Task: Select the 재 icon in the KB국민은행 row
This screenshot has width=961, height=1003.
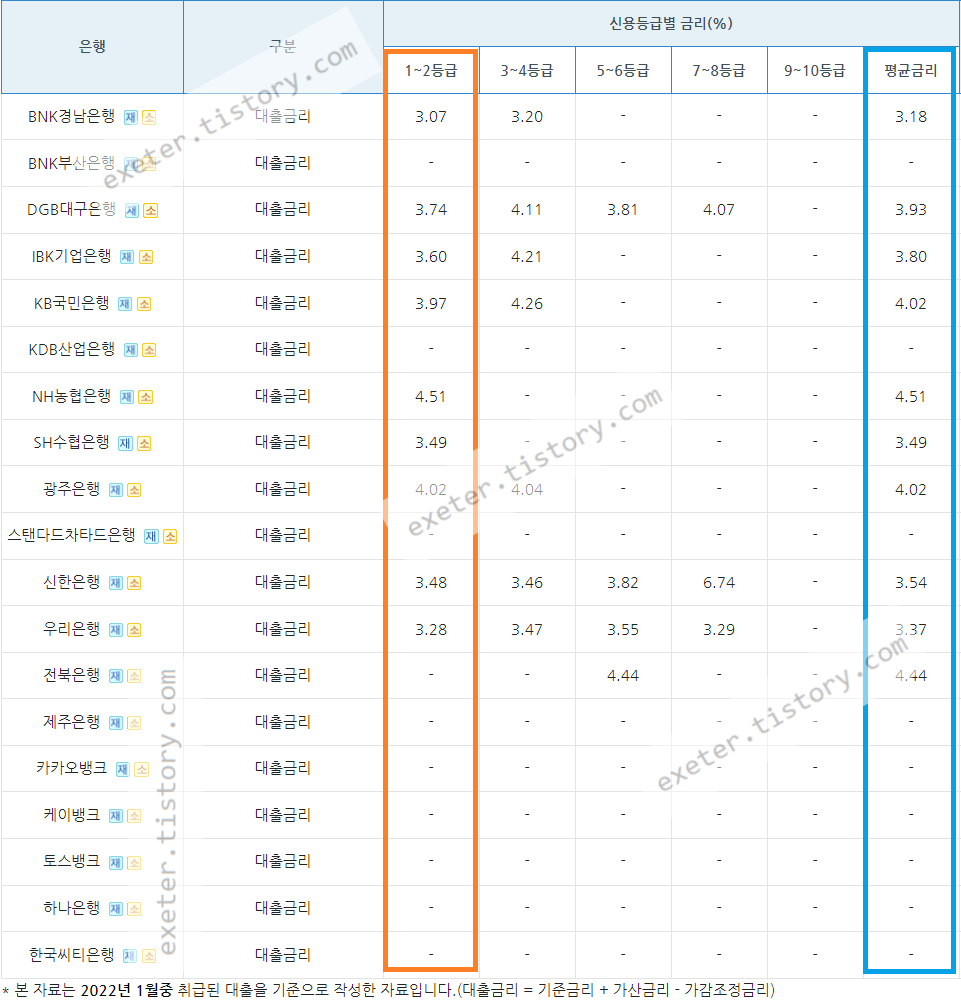Action: pos(125,304)
